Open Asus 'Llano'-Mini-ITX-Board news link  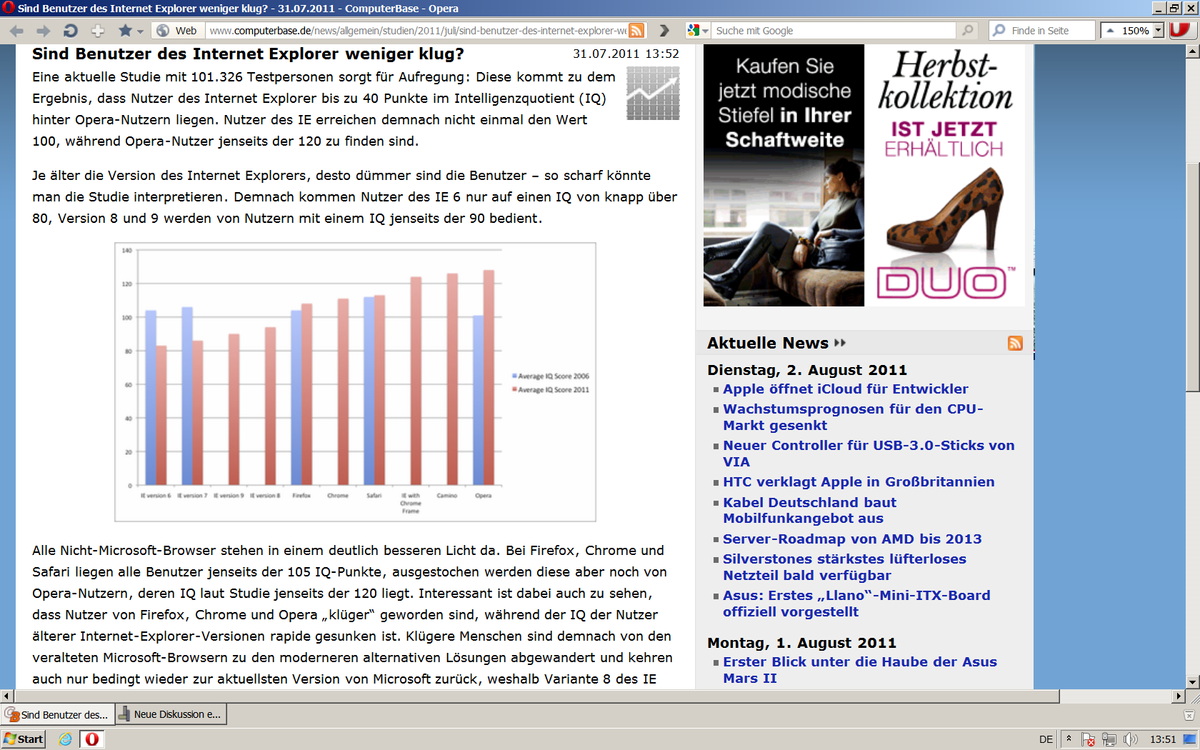click(857, 603)
